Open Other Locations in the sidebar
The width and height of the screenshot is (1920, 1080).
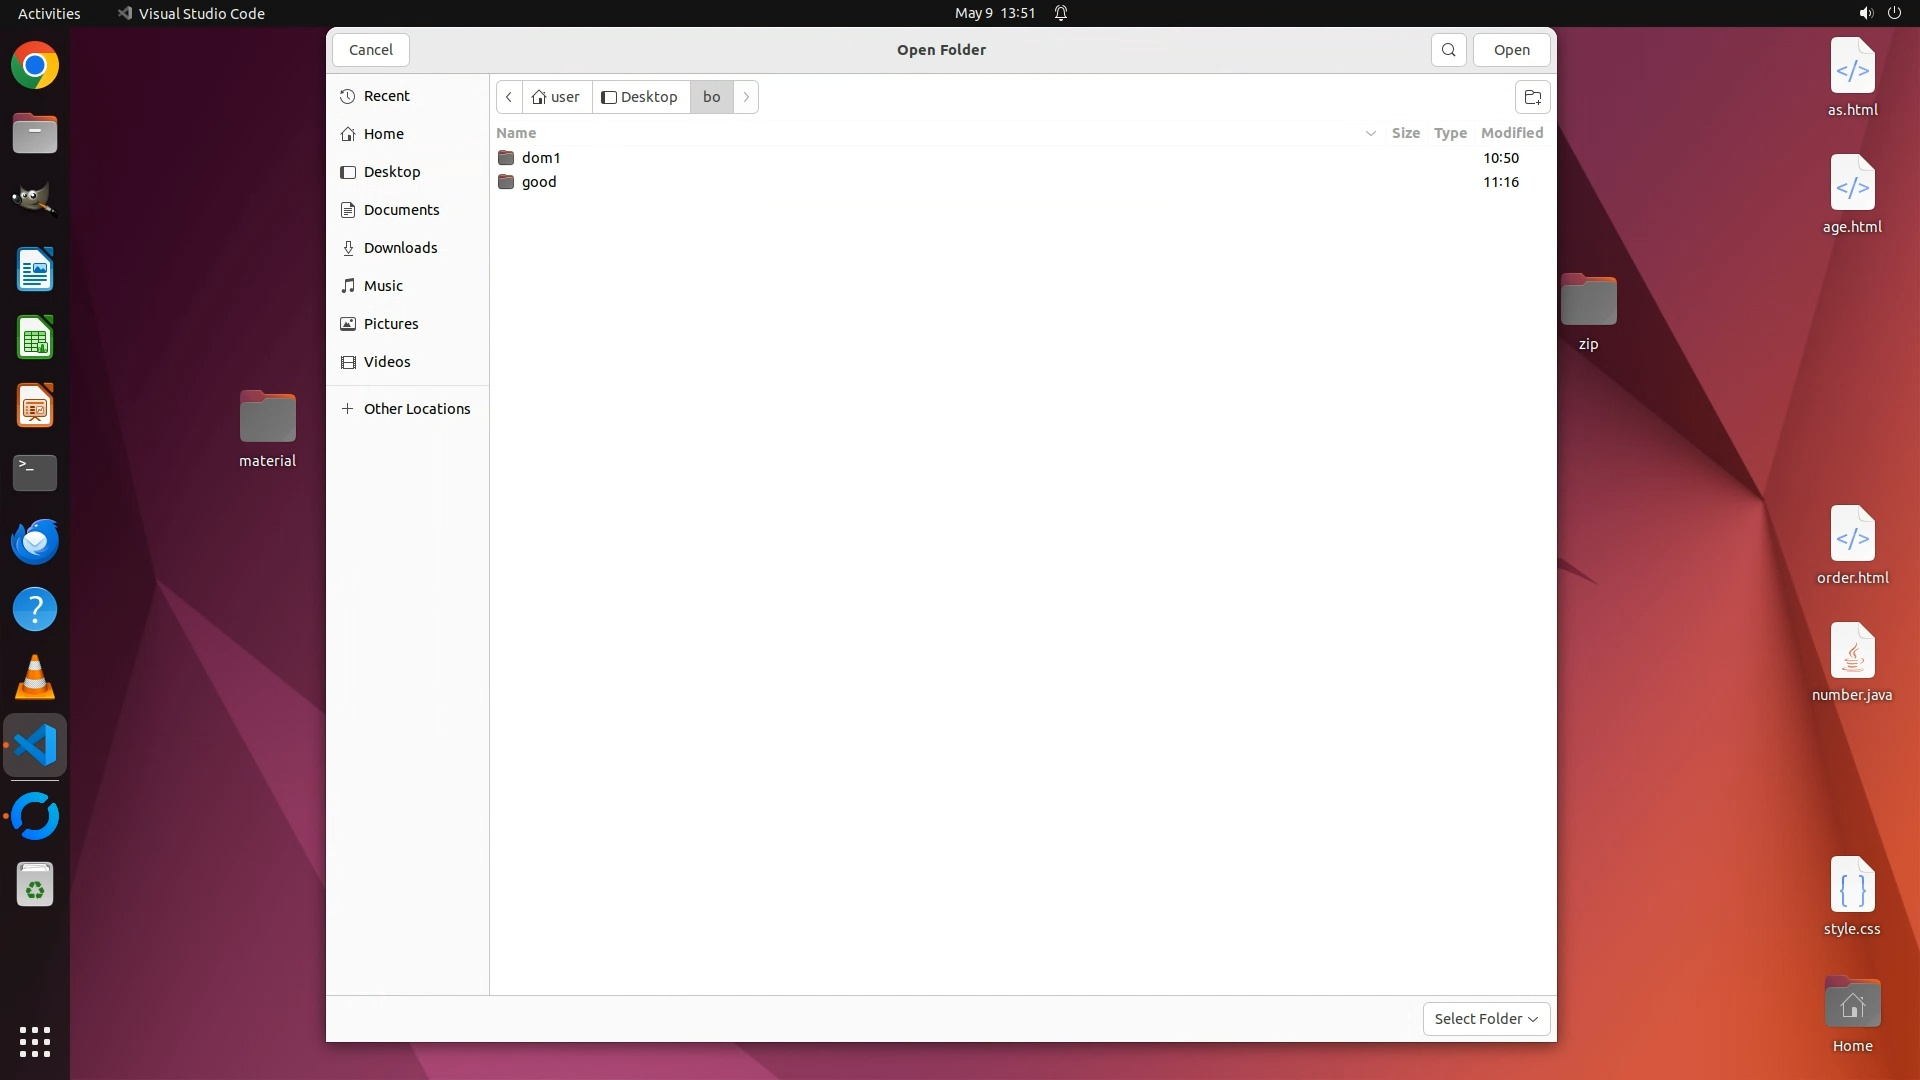tap(416, 409)
